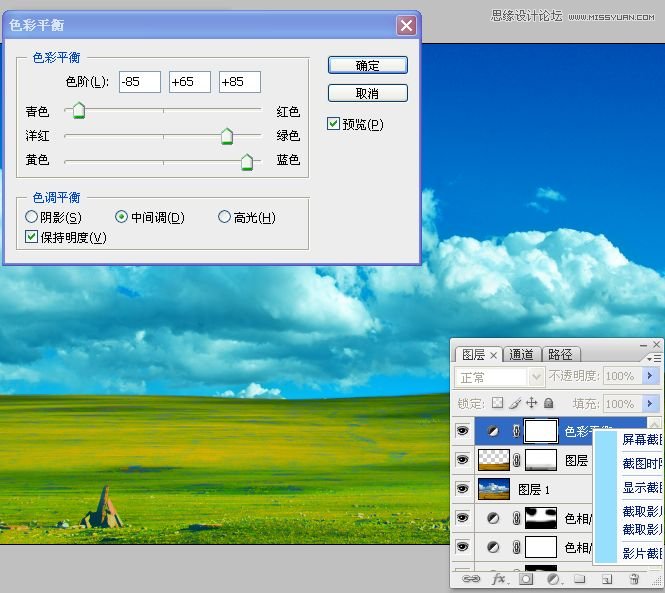Click 不透明度 100% value field

coord(623,376)
